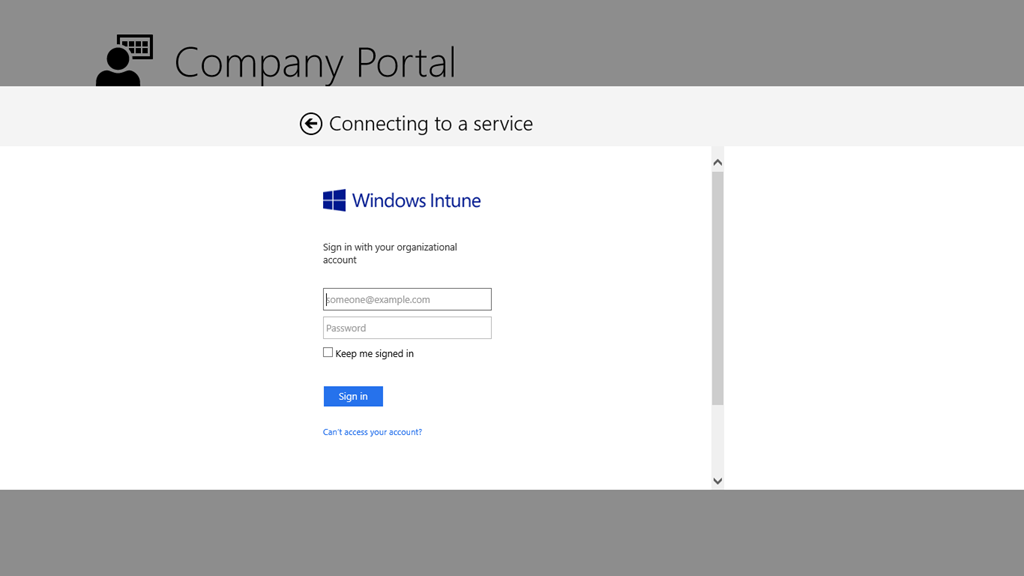Click the scrollbar down arrow
Screen dimensions: 1024x576
pyautogui.click(x=717, y=481)
